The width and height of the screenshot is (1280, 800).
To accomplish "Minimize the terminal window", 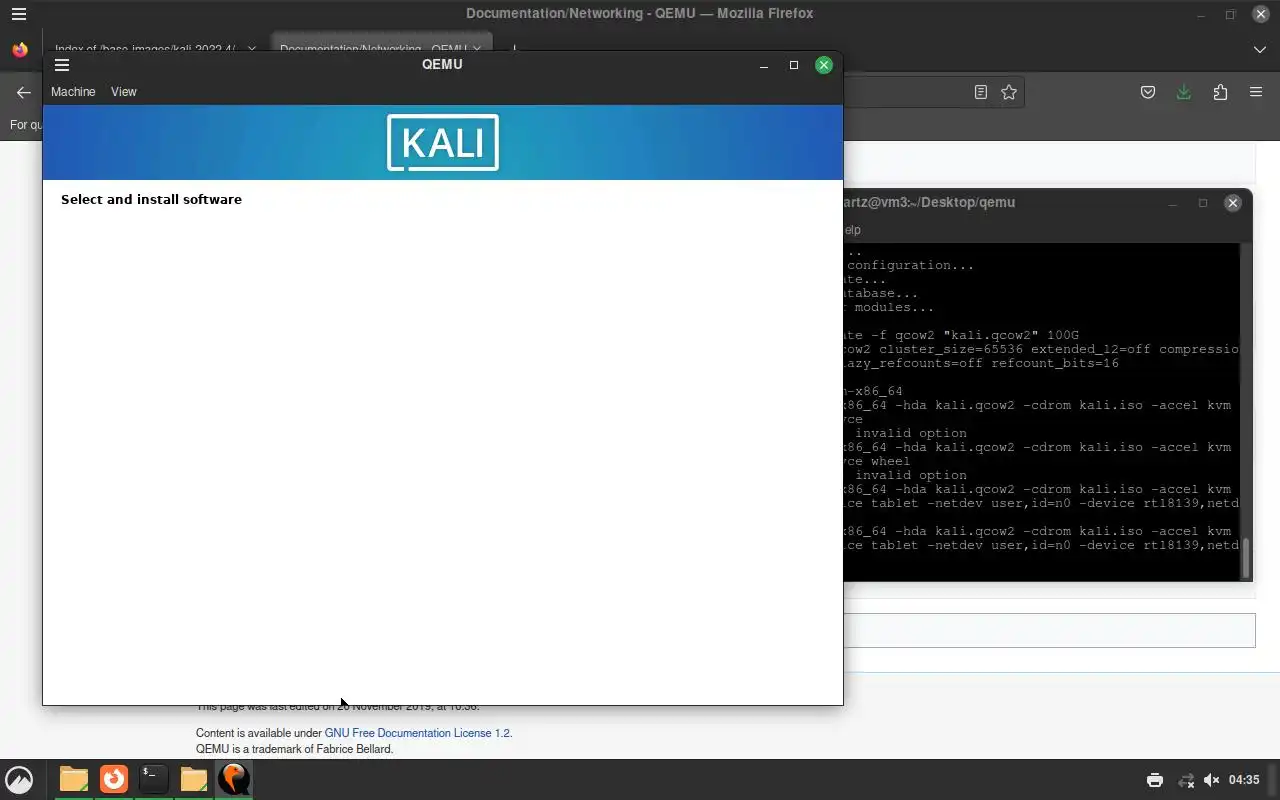I will click(1173, 203).
